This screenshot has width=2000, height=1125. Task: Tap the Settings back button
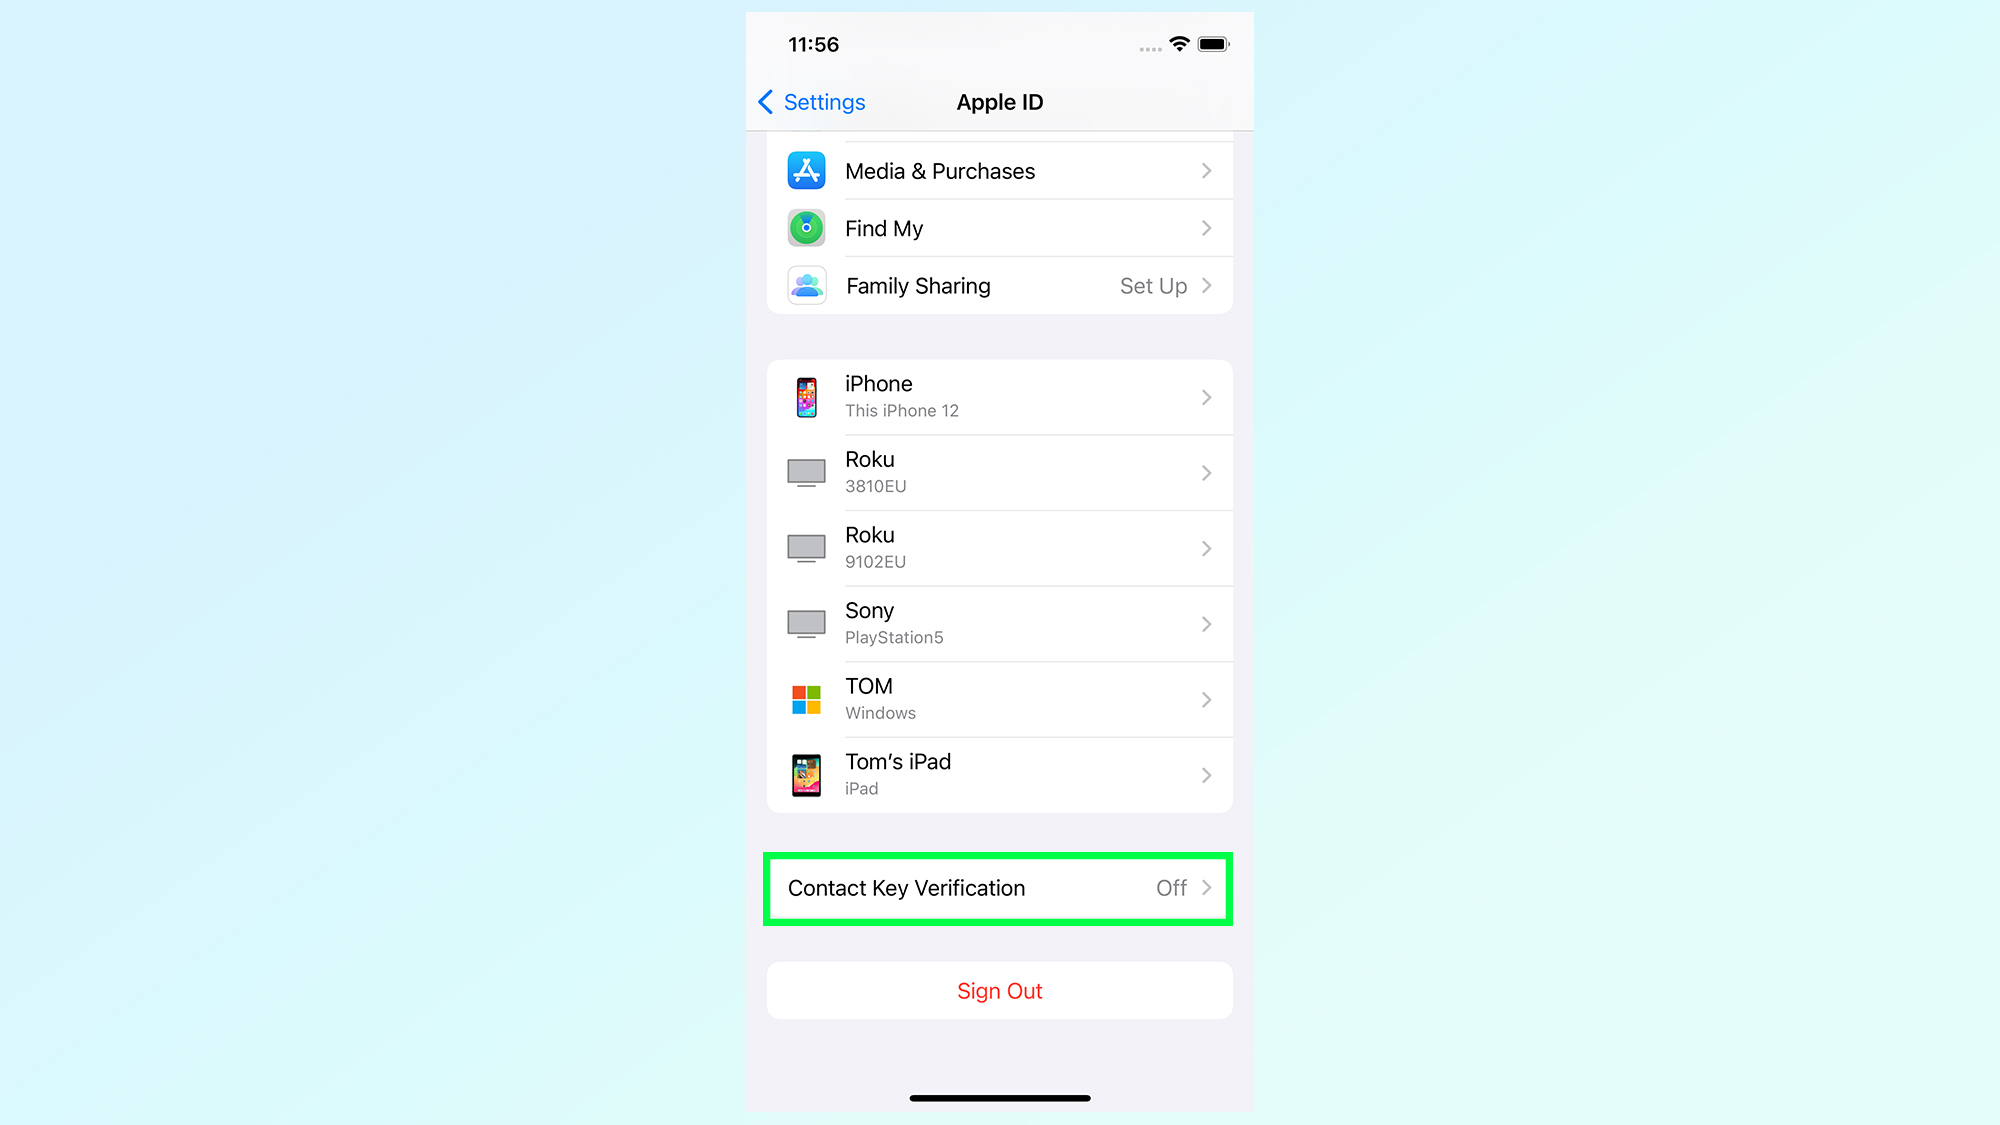click(x=810, y=102)
